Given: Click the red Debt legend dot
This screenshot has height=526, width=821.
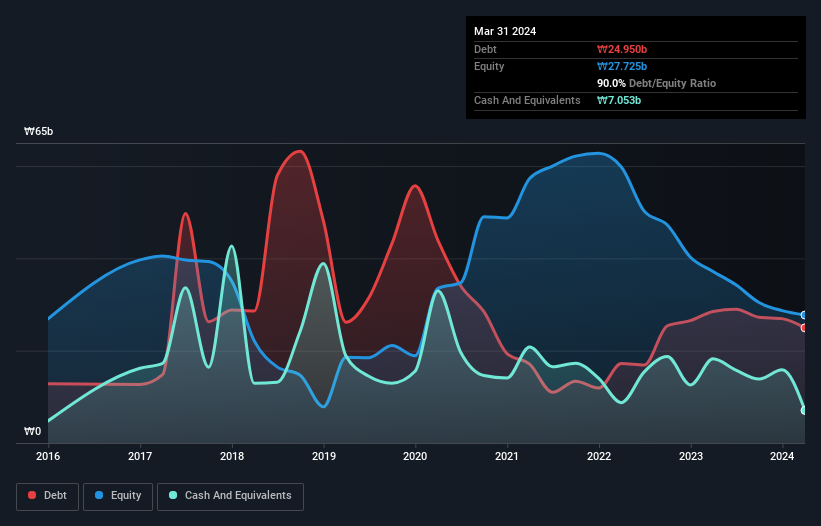Looking at the screenshot, I should pos(32,495).
